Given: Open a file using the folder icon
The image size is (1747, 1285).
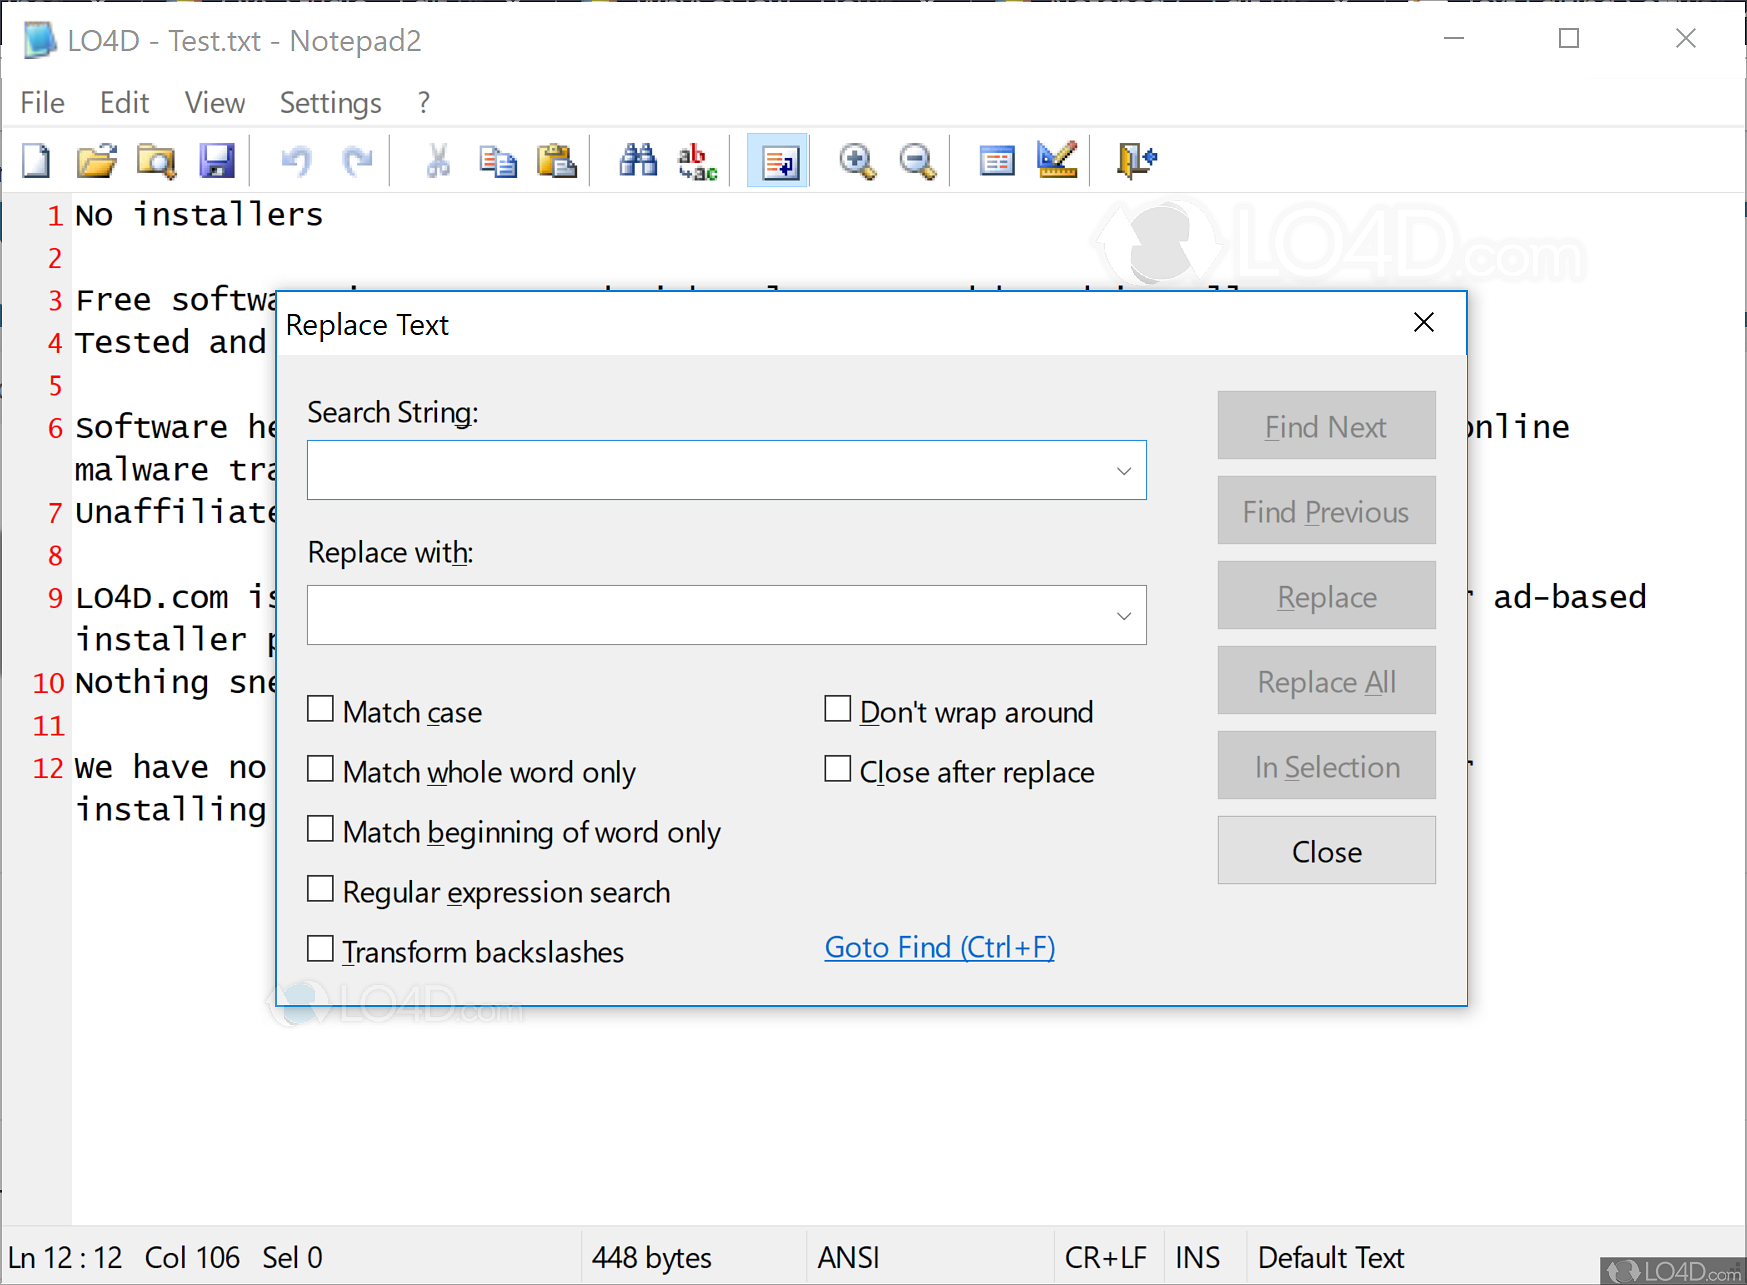Looking at the screenshot, I should [97, 160].
